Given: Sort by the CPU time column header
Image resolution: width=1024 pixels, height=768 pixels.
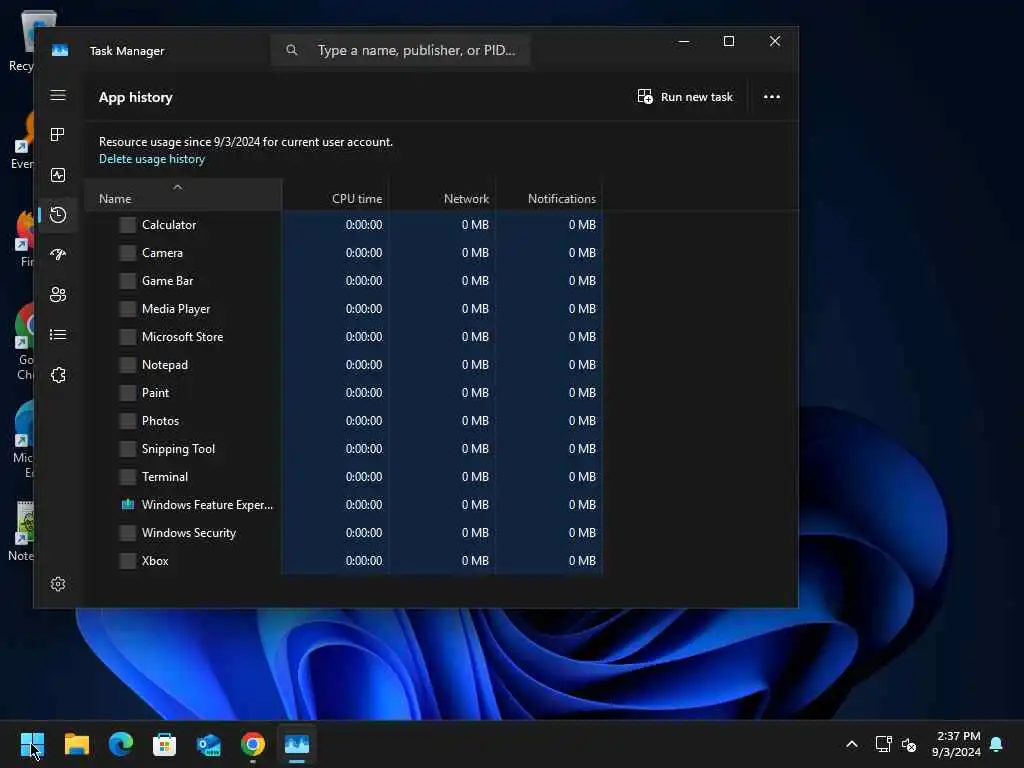Looking at the screenshot, I should point(336,195).
